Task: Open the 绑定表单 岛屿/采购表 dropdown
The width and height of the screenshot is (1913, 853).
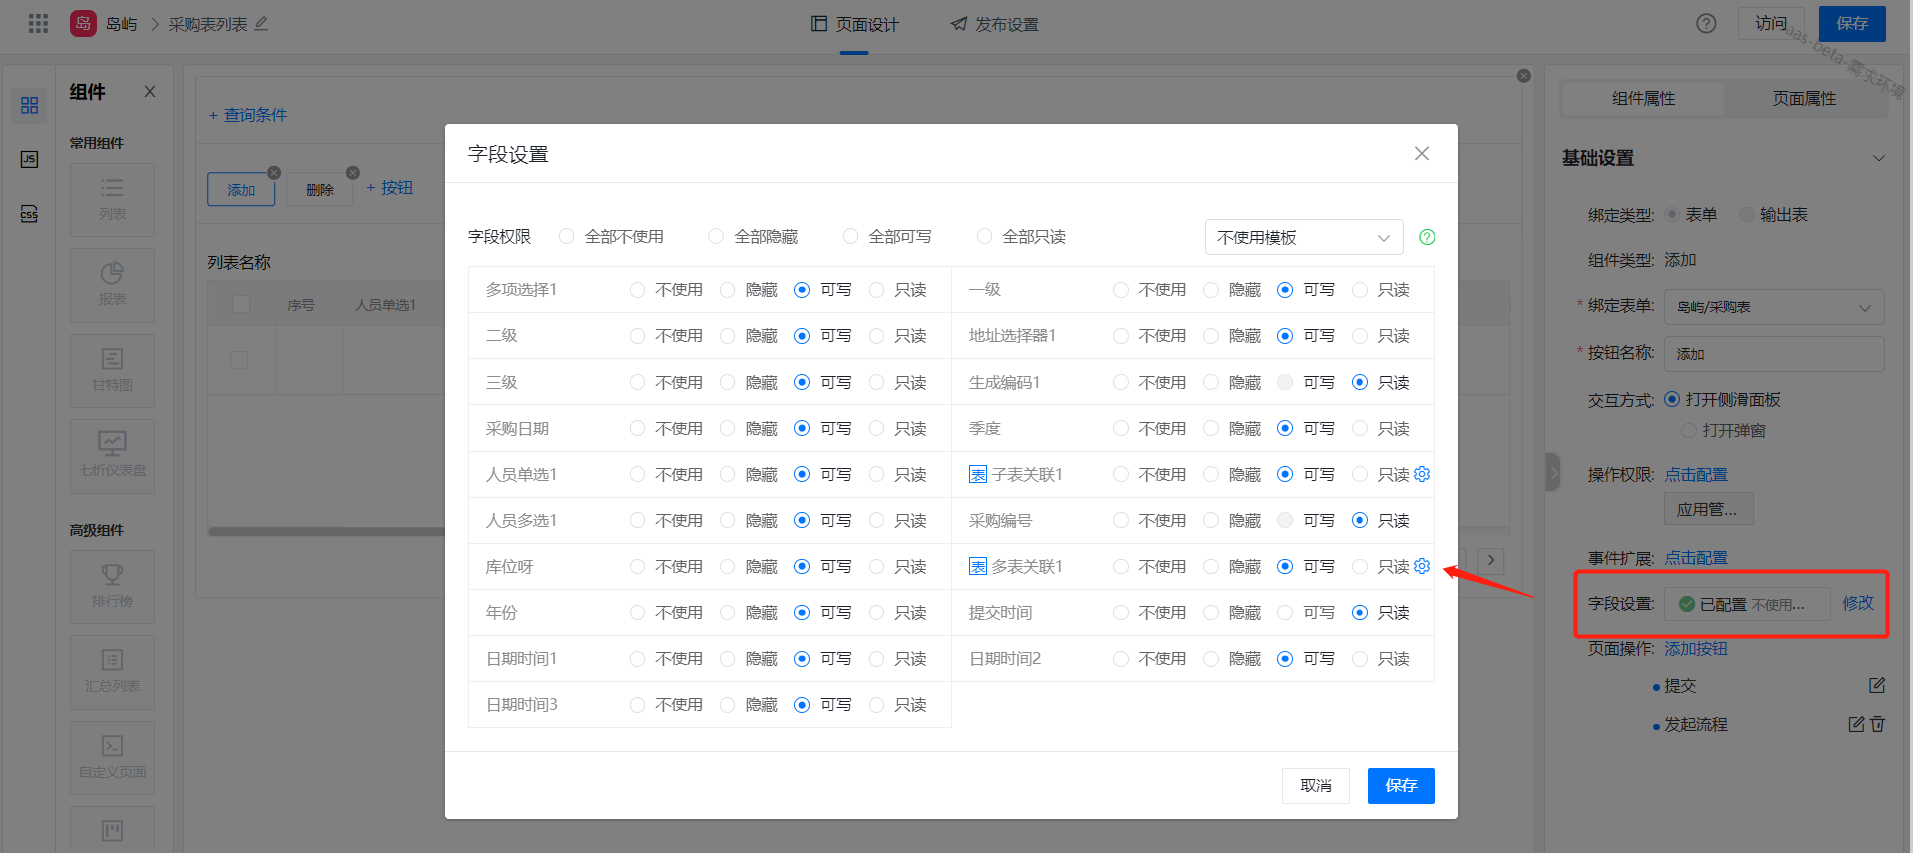Action: [1774, 307]
